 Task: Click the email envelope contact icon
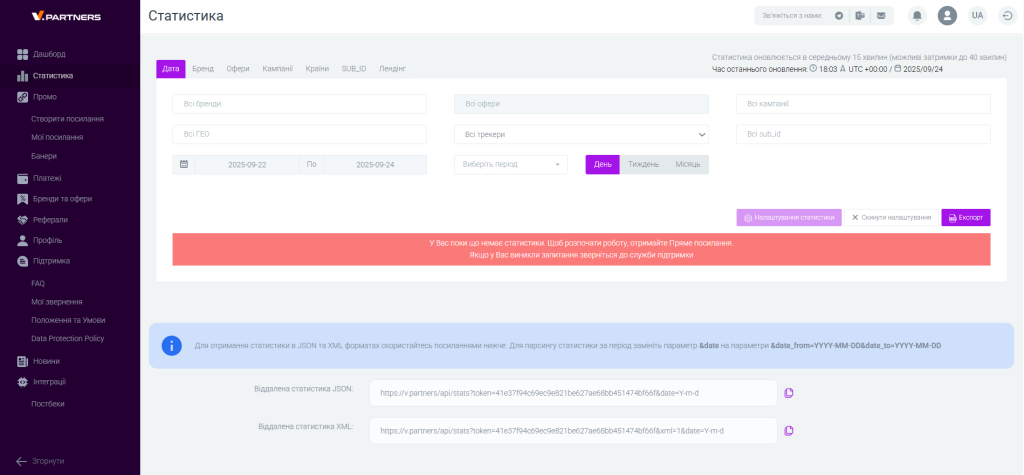[881, 16]
